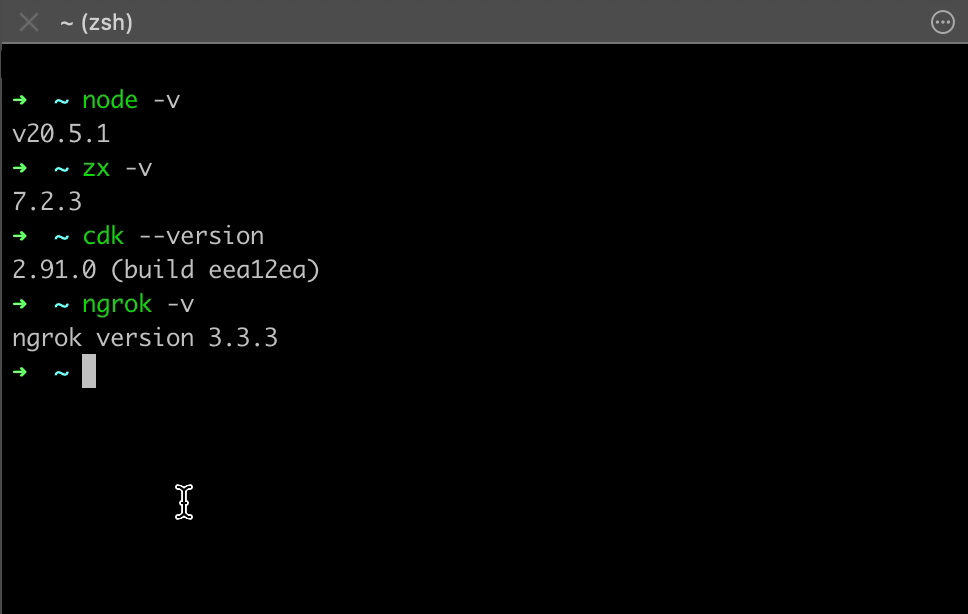Click the green ngrok command word

[x=117, y=304]
